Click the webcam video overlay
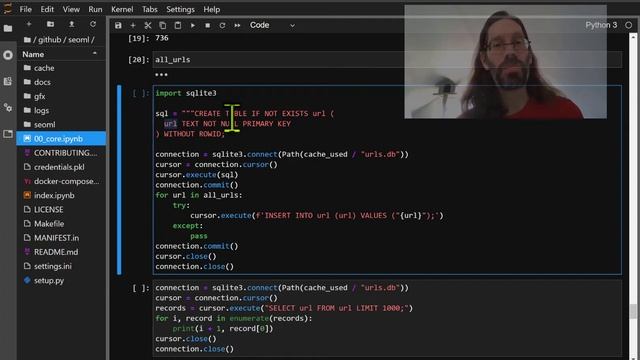 [505, 62]
